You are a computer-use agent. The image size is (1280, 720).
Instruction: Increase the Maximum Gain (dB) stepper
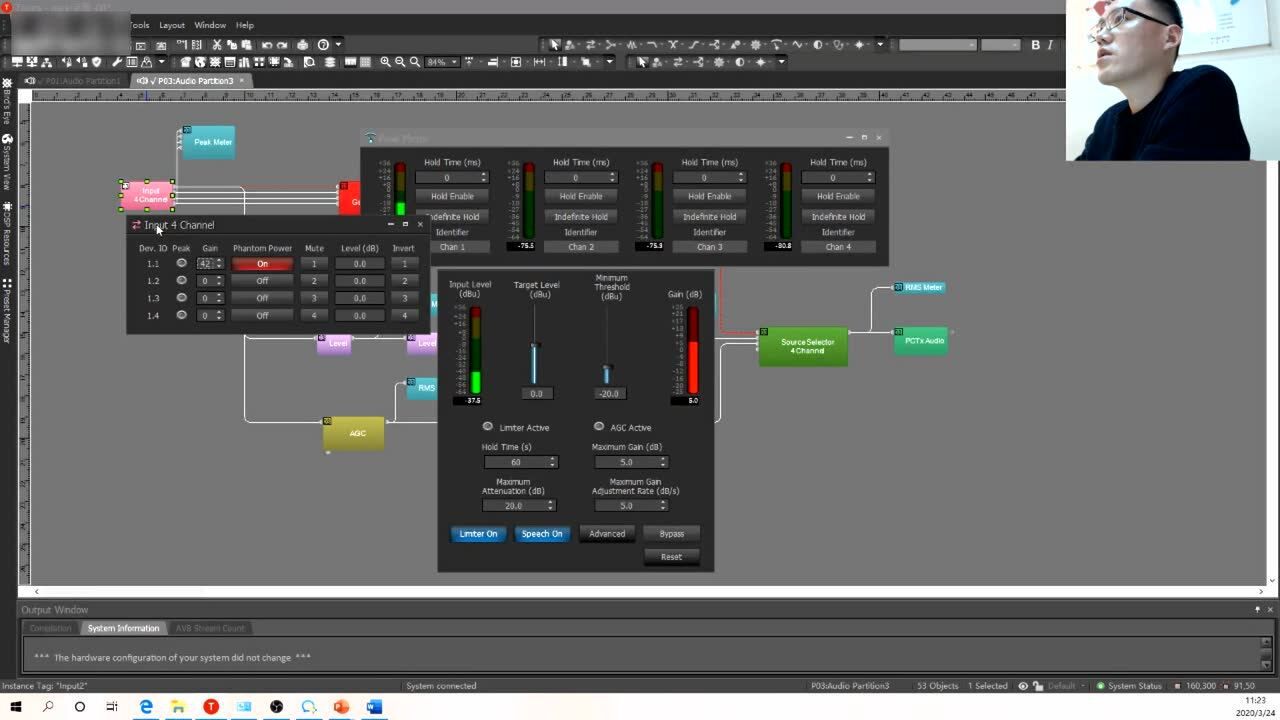pyautogui.click(x=663, y=459)
